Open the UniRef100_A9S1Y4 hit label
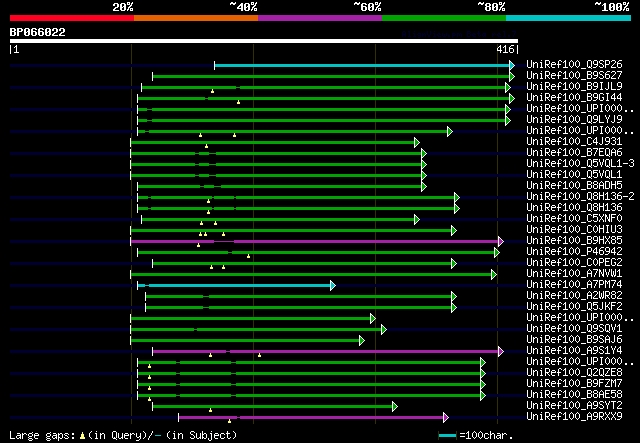The height and width of the screenshot is (443, 640). (x=574, y=350)
